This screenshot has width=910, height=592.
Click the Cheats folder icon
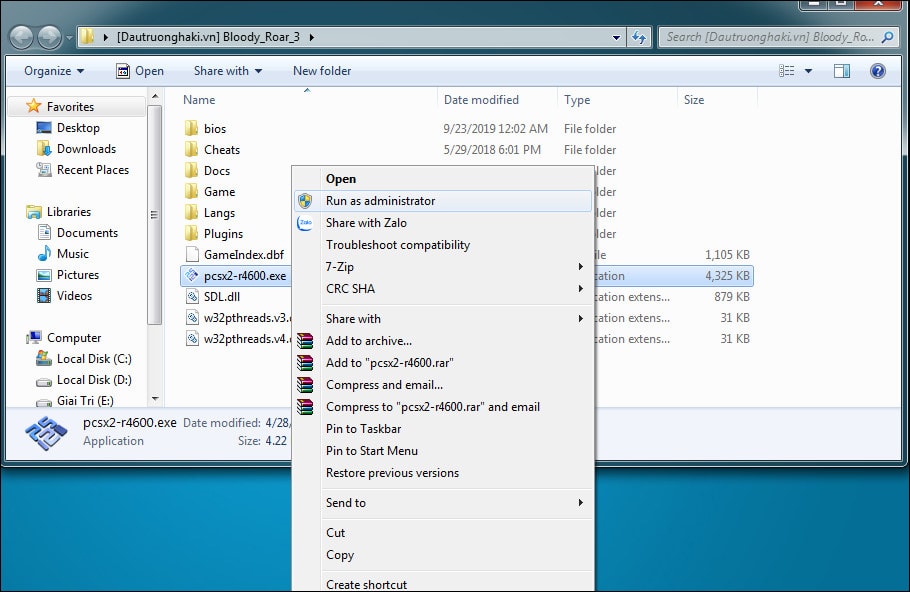click(192, 149)
